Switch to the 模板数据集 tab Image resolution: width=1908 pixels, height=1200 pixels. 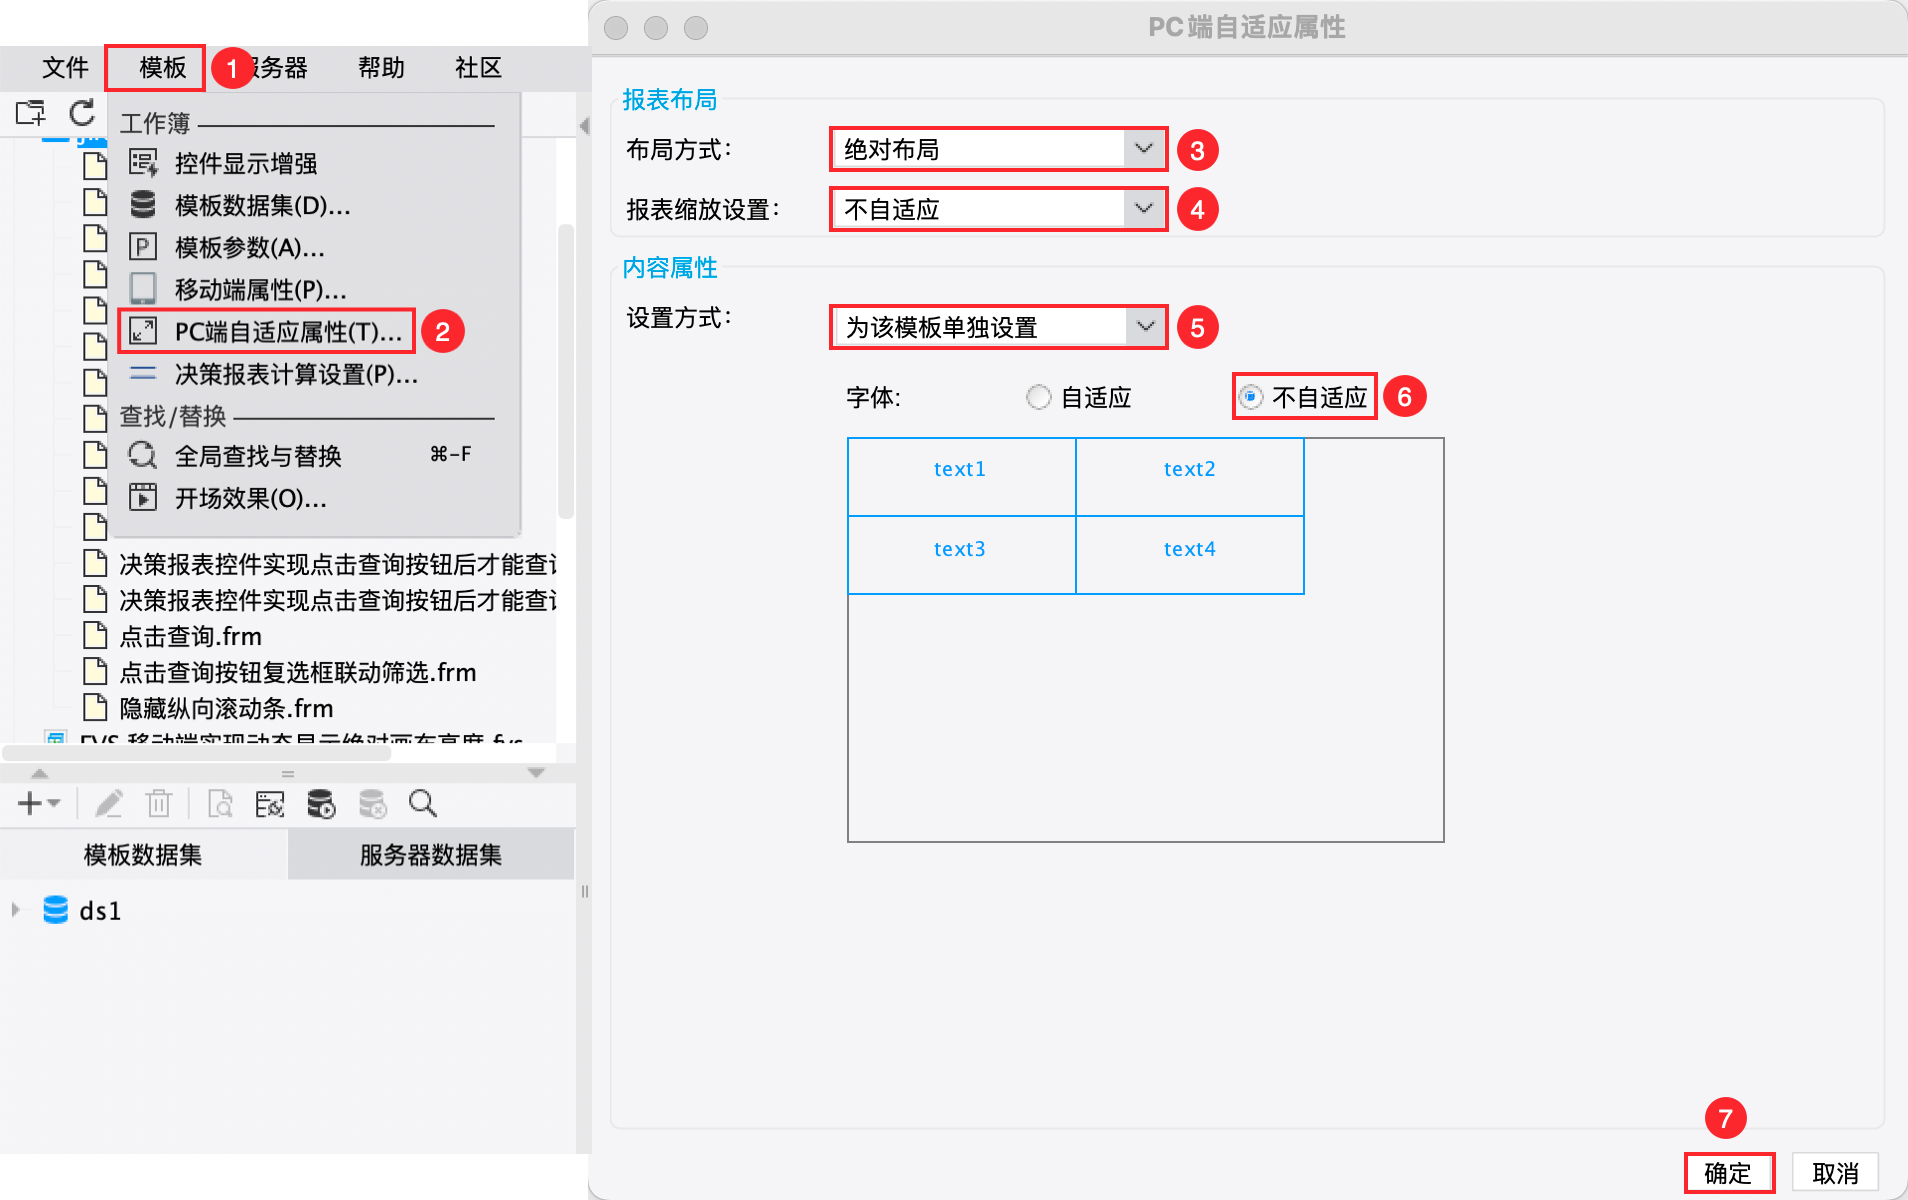(x=143, y=854)
